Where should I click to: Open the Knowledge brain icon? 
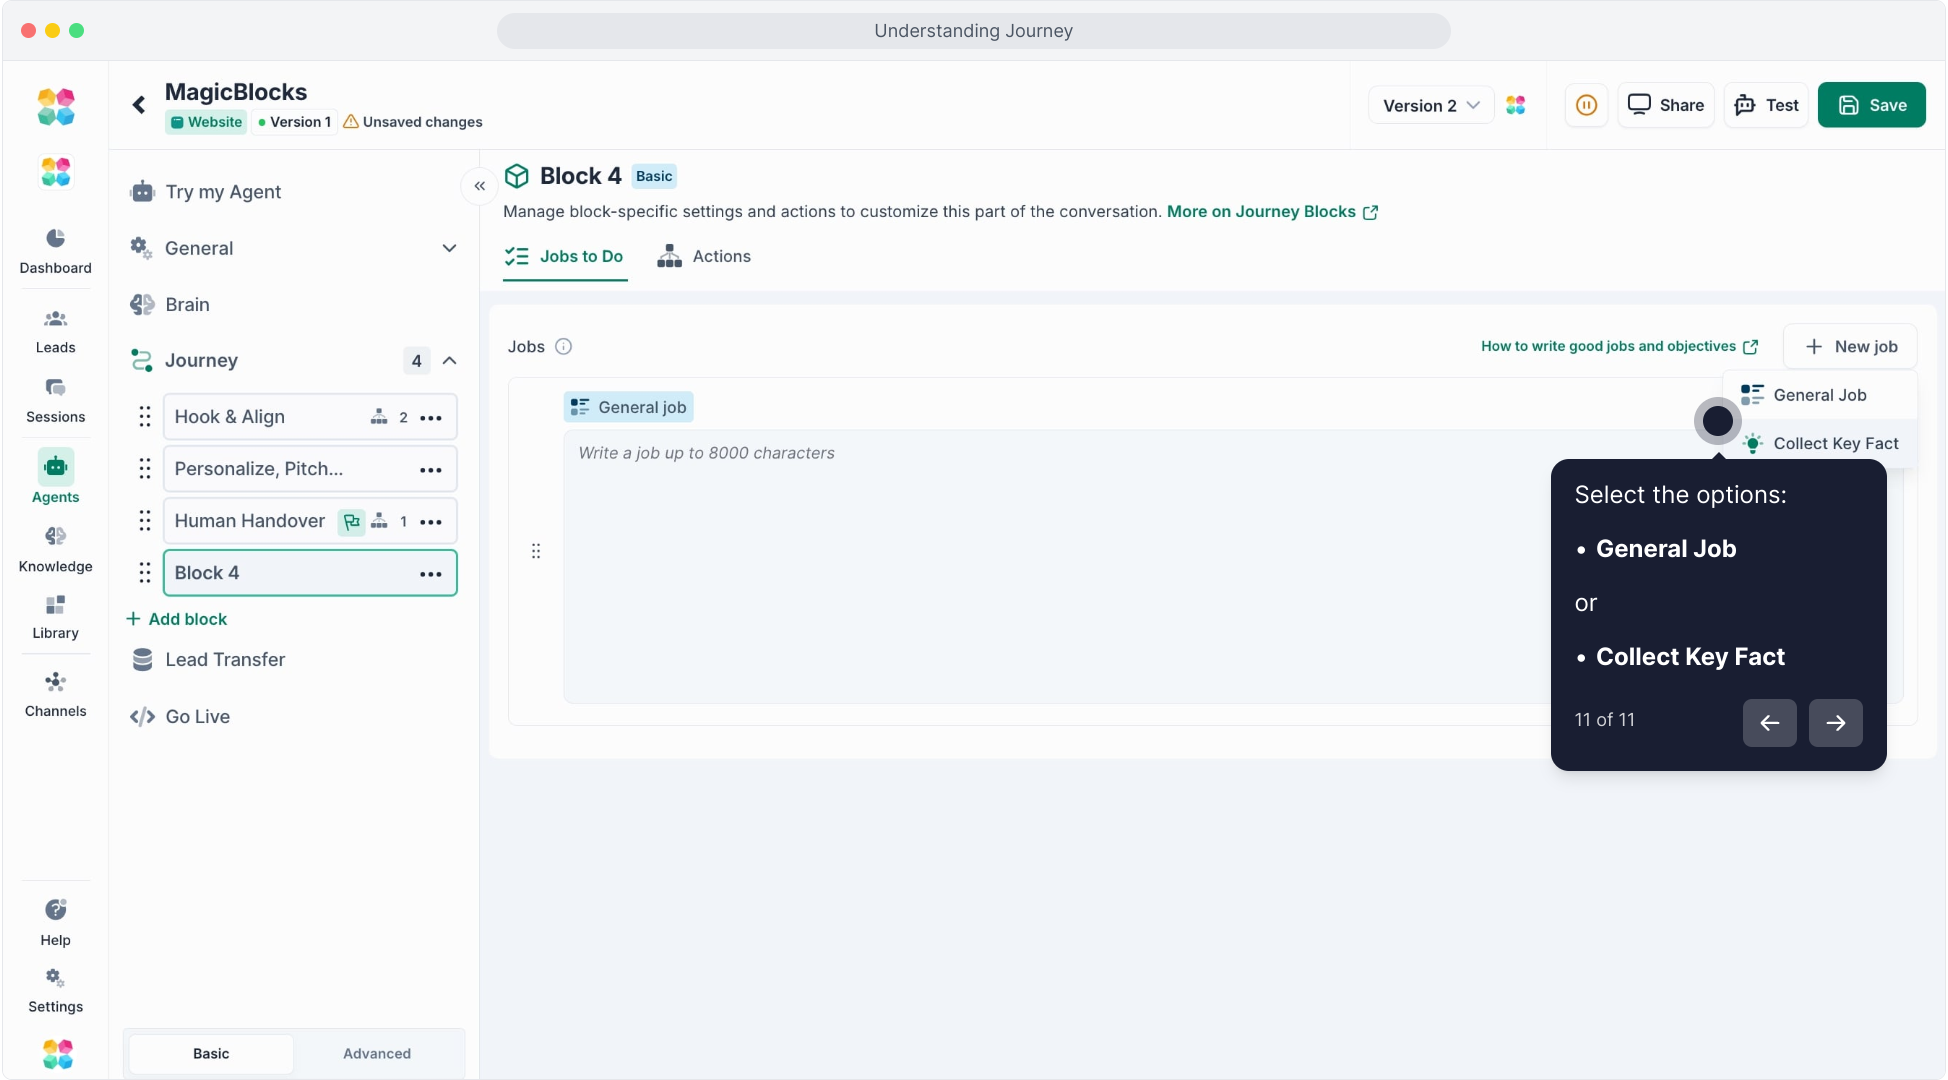[55, 537]
